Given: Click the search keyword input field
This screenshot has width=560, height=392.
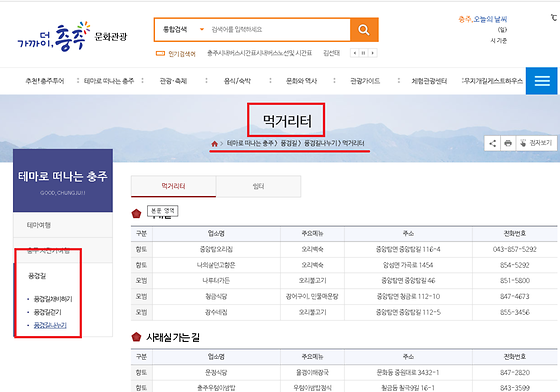Looking at the screenshot, I should pyautogui.click(x=279, y=29).
